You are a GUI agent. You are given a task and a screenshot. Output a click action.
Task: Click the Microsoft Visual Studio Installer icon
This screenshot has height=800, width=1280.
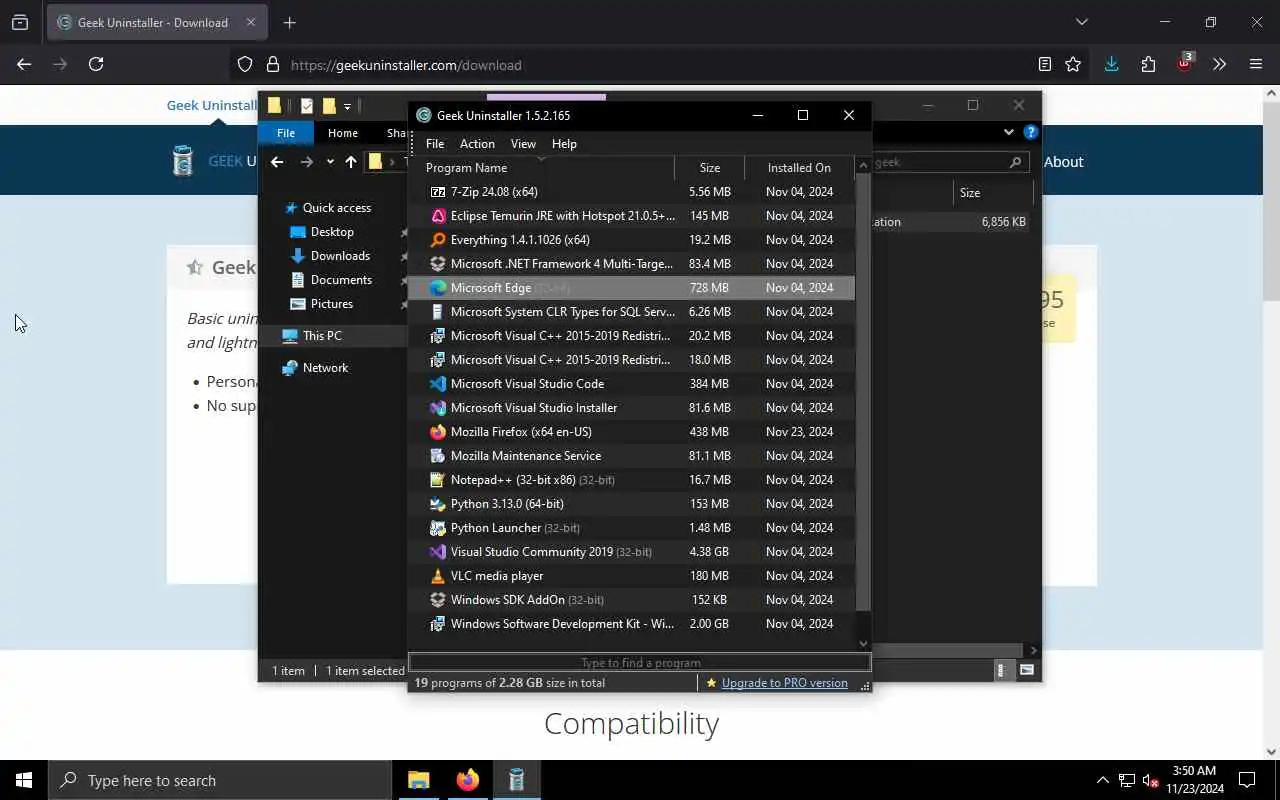tap(438, 407)
